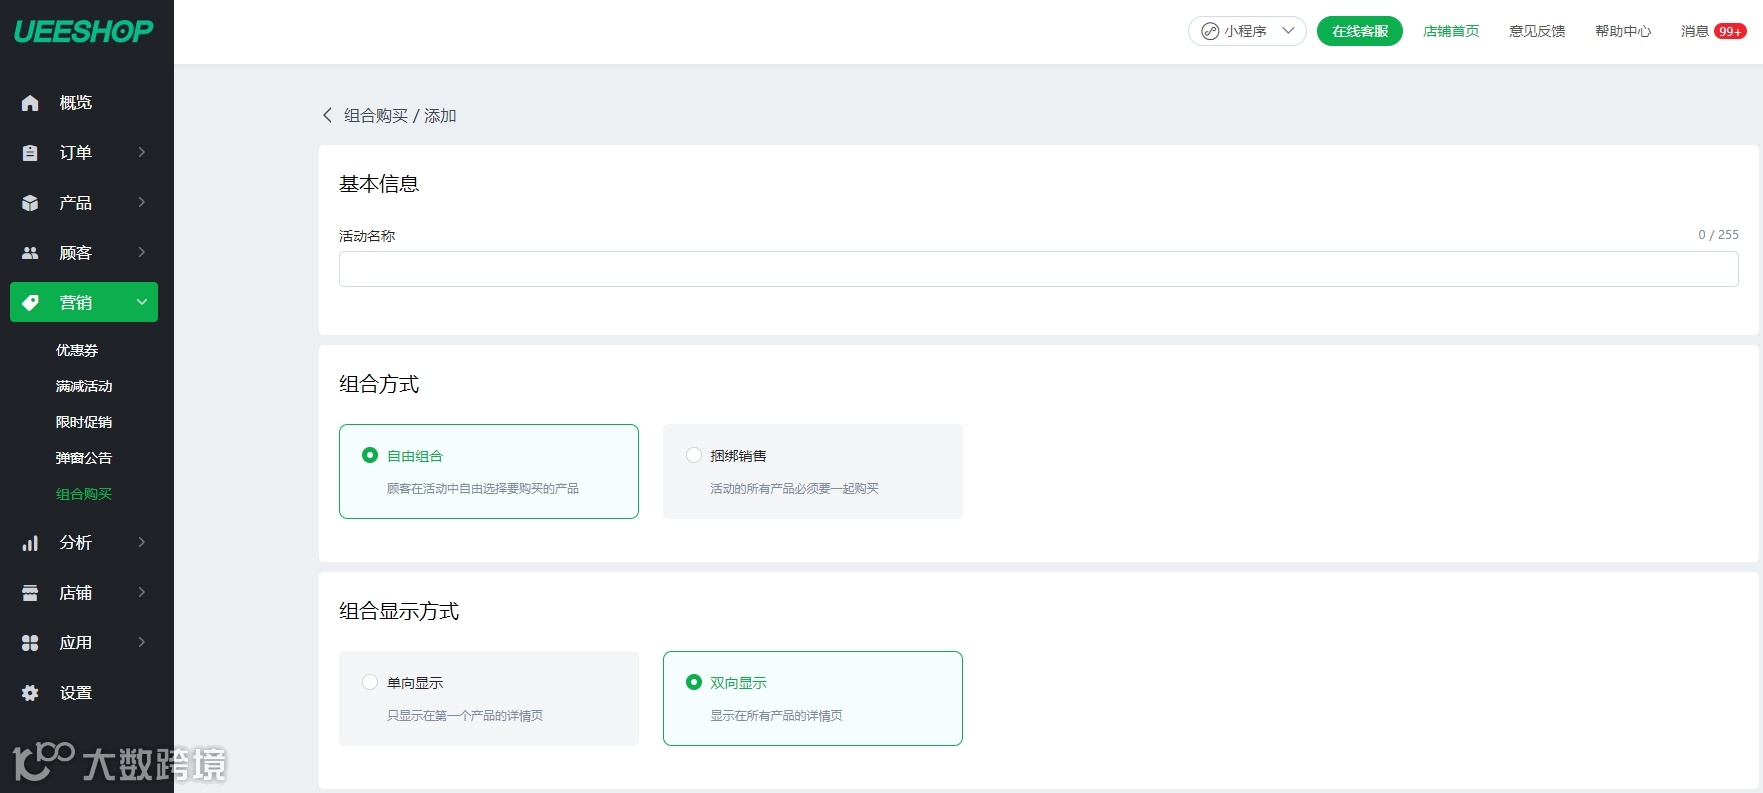This screenshot has width=1763, height=793.
Task: Open the 弹窗公告 submenu item
Action: [x=84, y=458]
